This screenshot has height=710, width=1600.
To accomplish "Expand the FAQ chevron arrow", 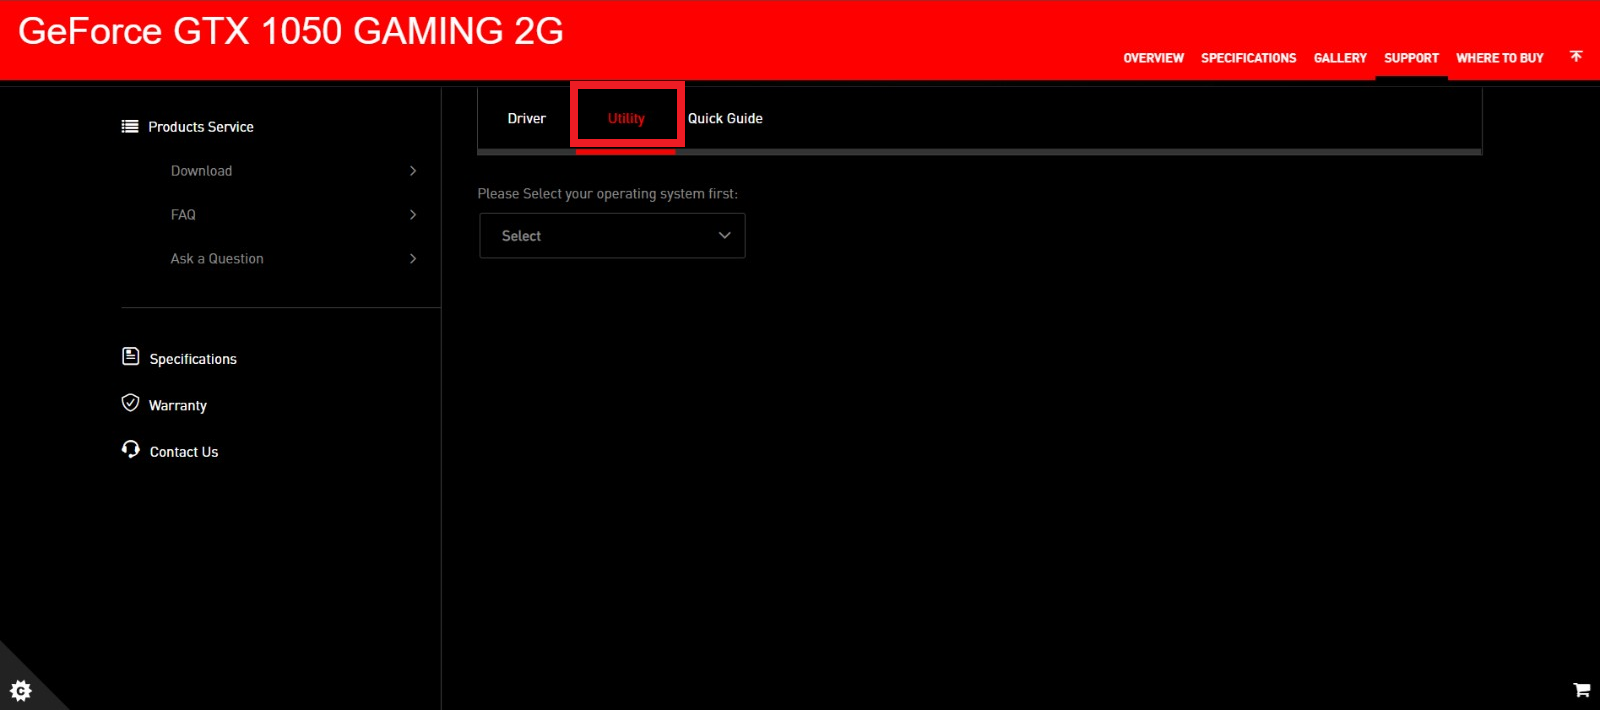I will [413, 215].
